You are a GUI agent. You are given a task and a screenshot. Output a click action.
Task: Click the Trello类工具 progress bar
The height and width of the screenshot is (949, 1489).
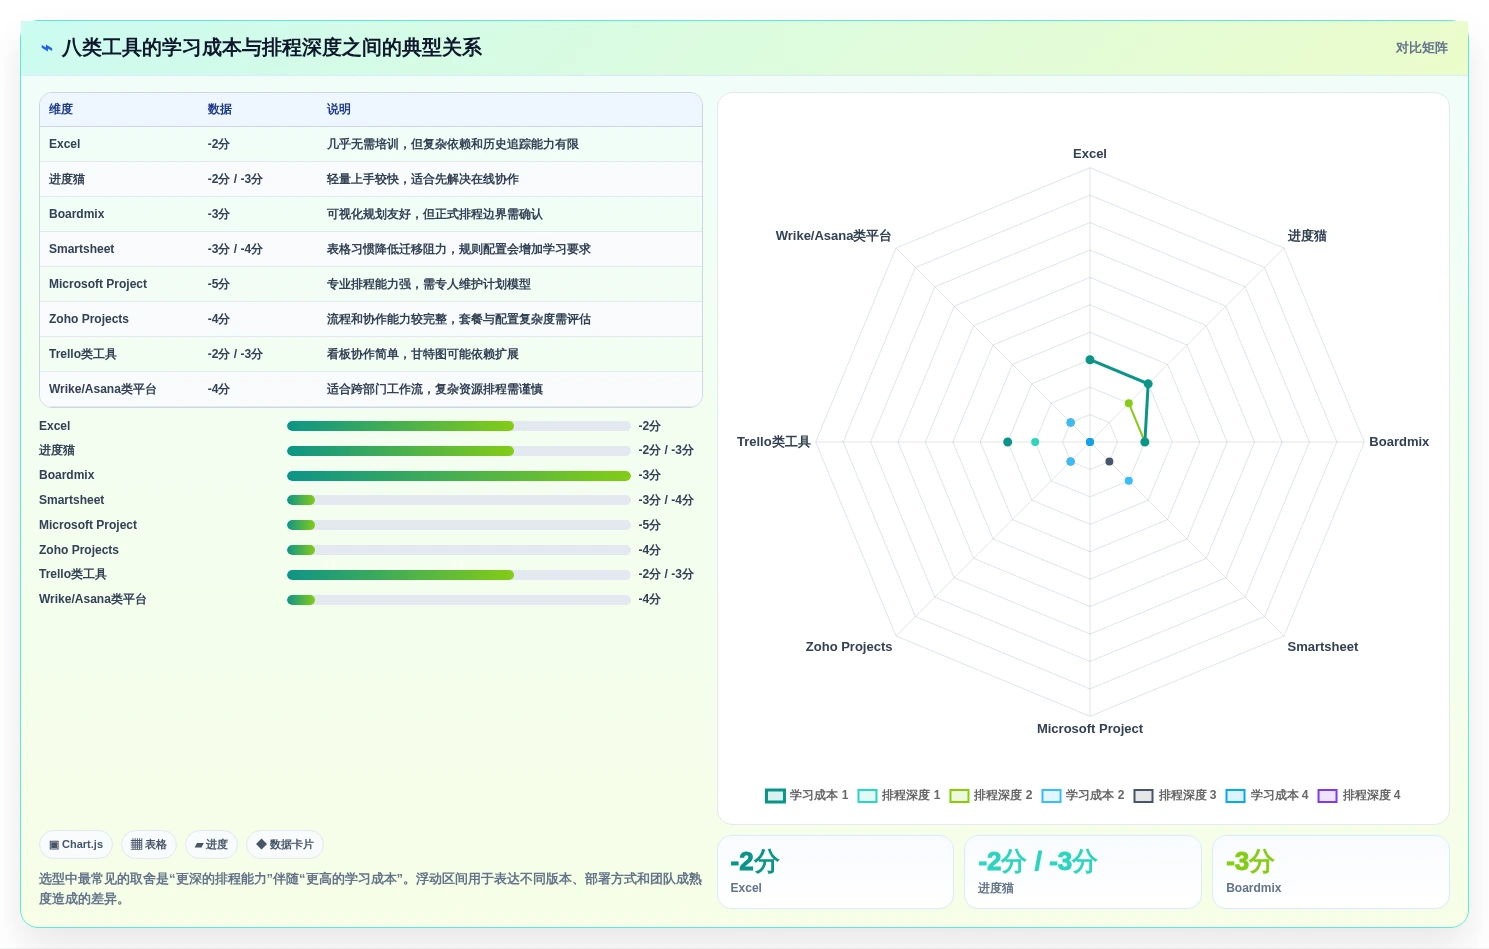(x=459, y=575)
